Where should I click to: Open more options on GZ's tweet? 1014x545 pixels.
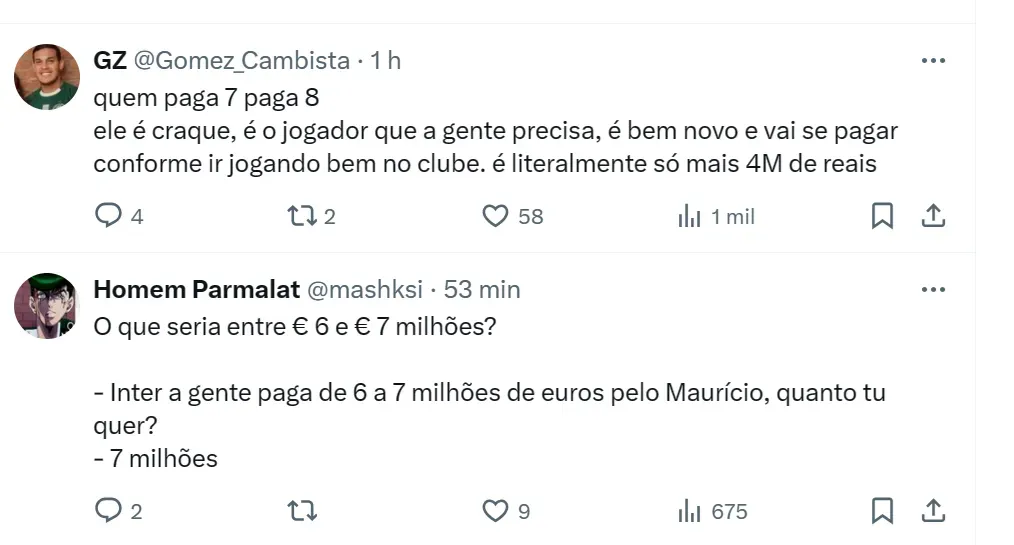[933, 61]
